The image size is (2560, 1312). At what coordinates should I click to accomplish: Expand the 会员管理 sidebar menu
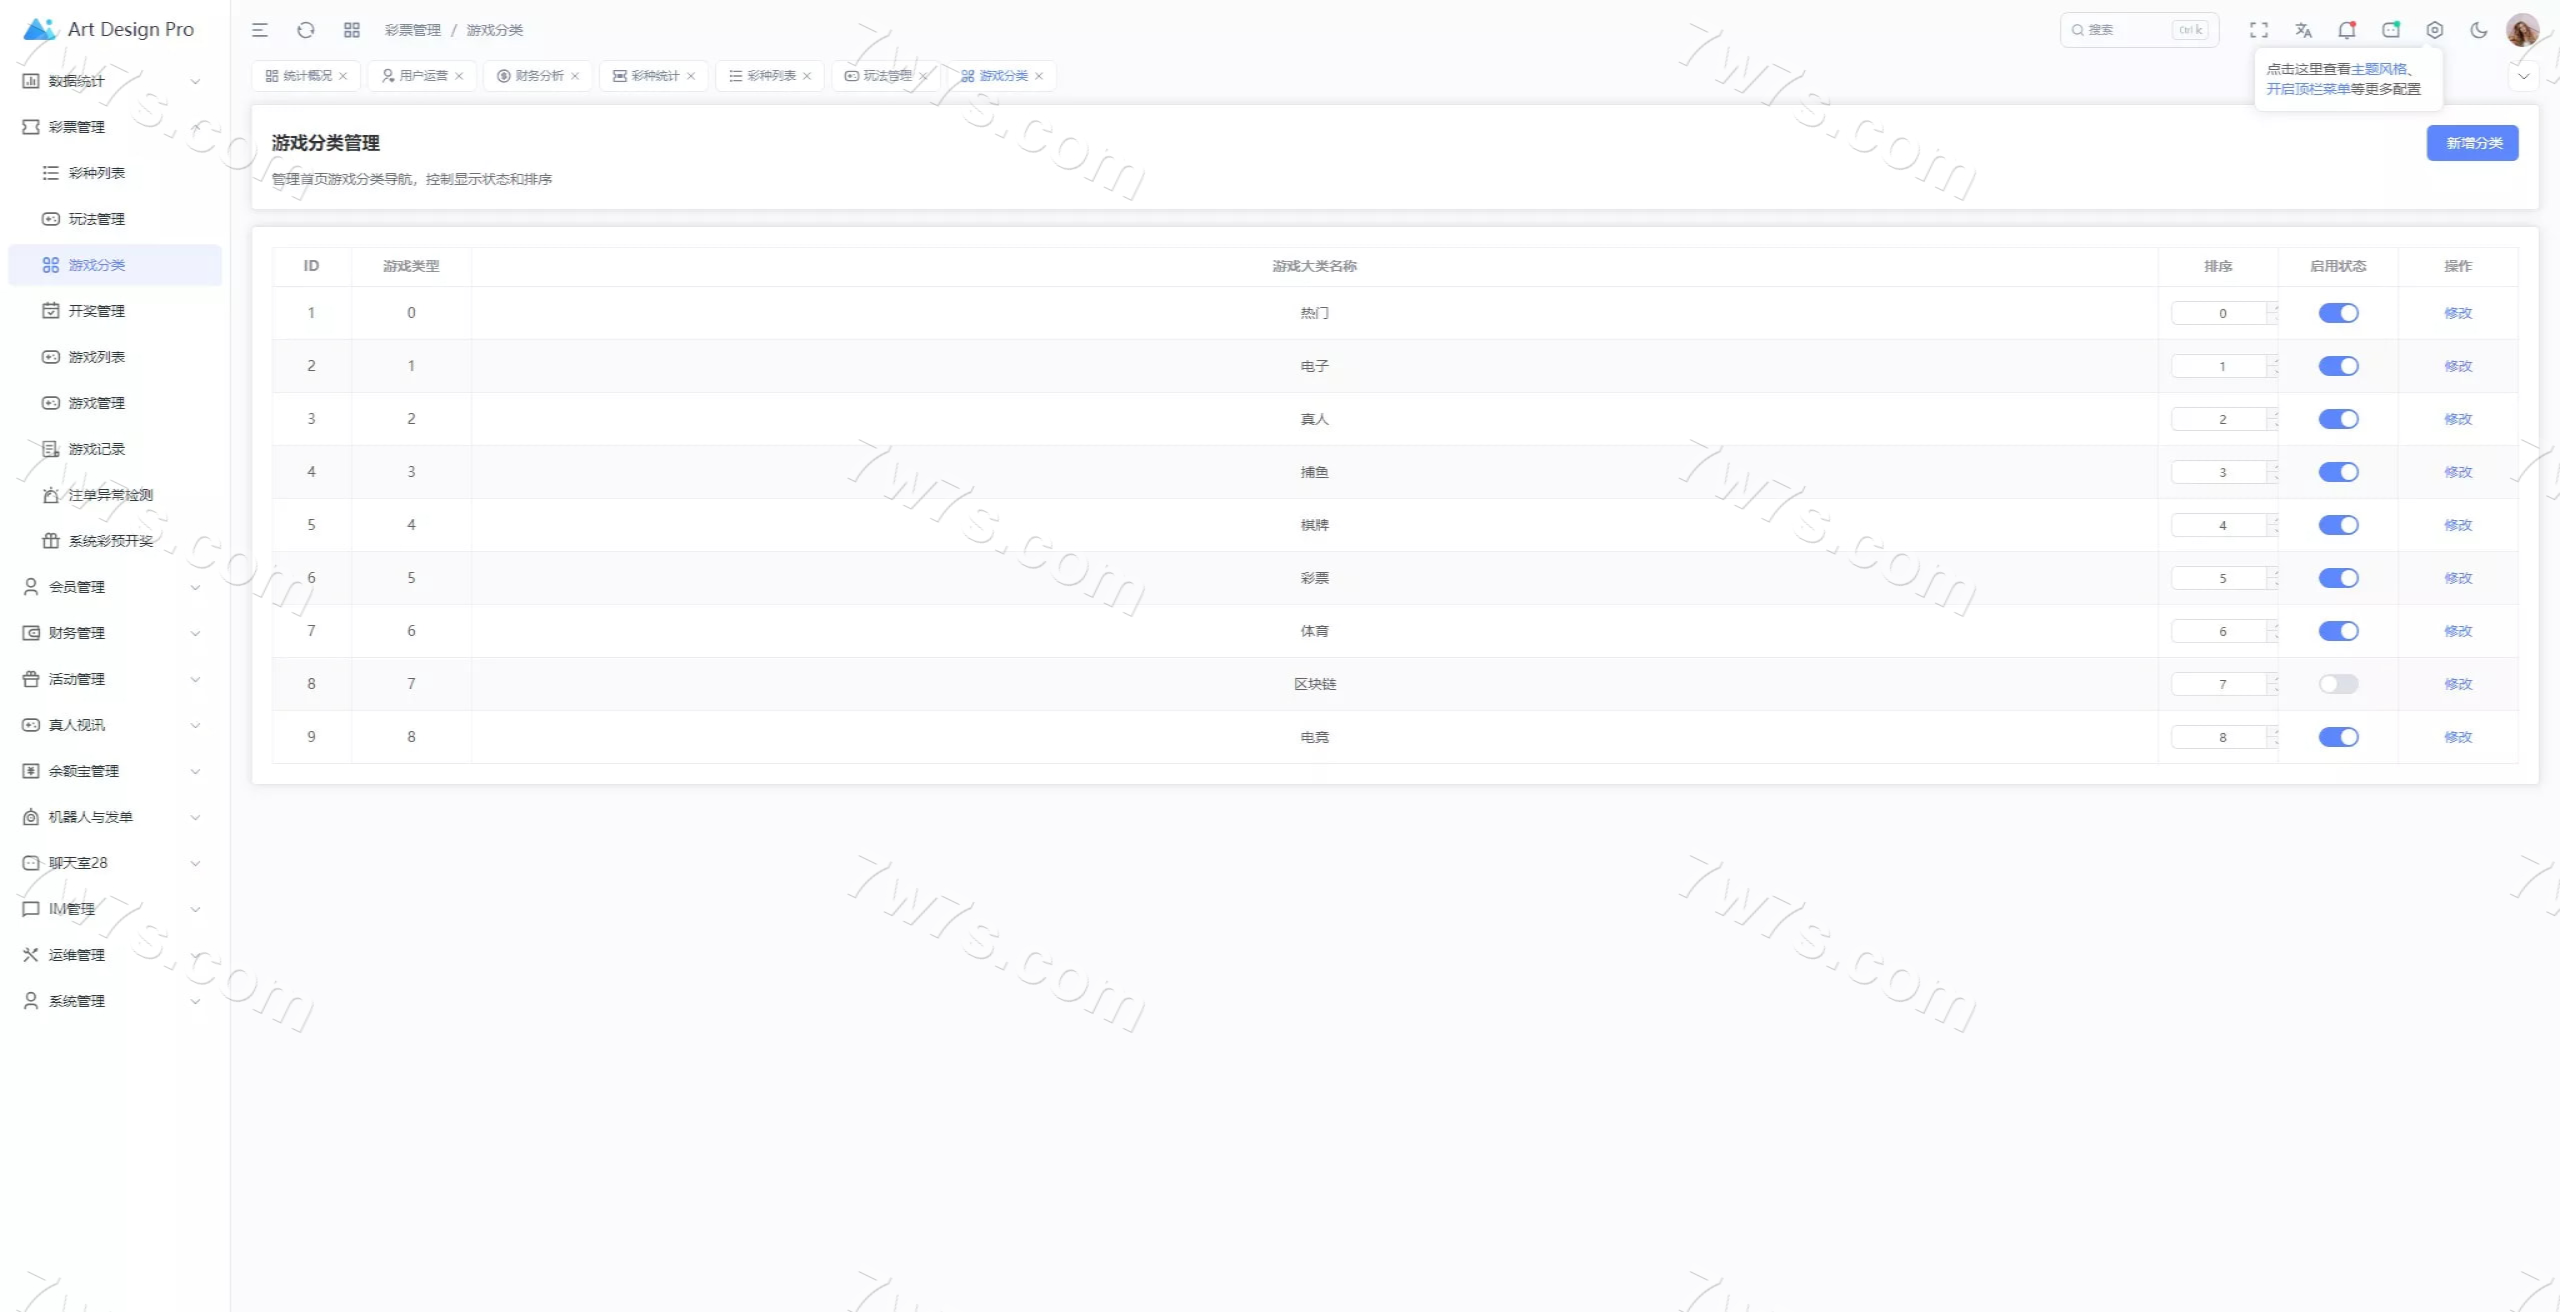pos(110,587)
